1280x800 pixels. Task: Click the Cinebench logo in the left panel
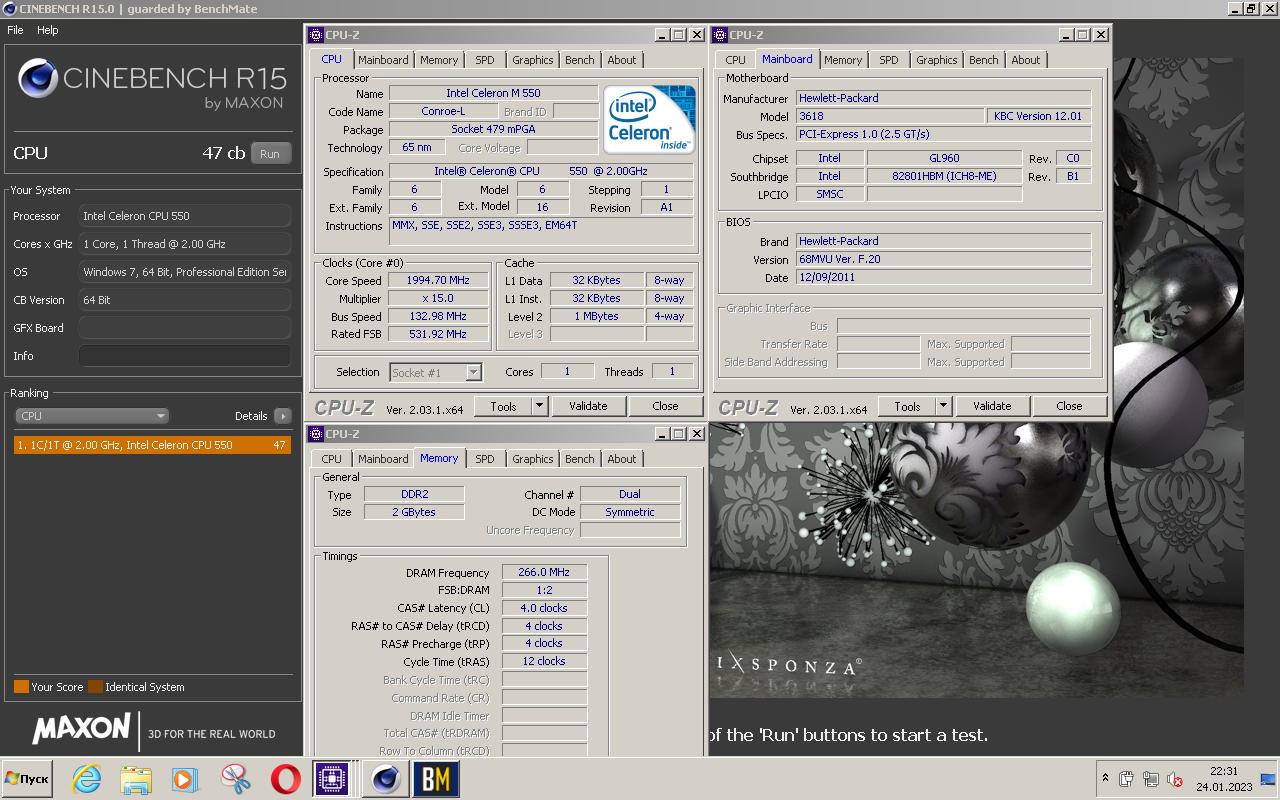pos(153,83)
